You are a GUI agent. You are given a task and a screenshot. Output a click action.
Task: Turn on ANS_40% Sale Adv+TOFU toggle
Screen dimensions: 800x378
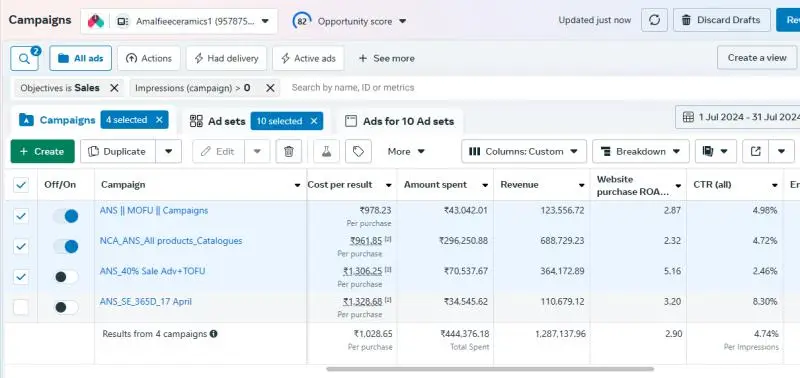point(66,277)
